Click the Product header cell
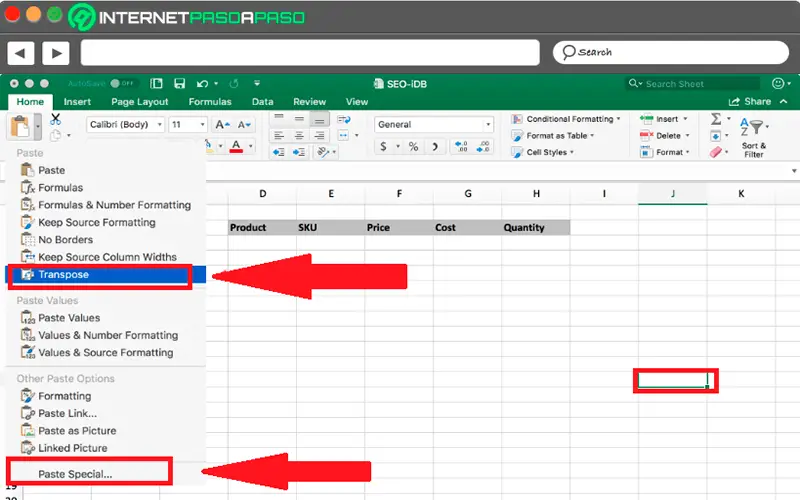 [262, 228]
